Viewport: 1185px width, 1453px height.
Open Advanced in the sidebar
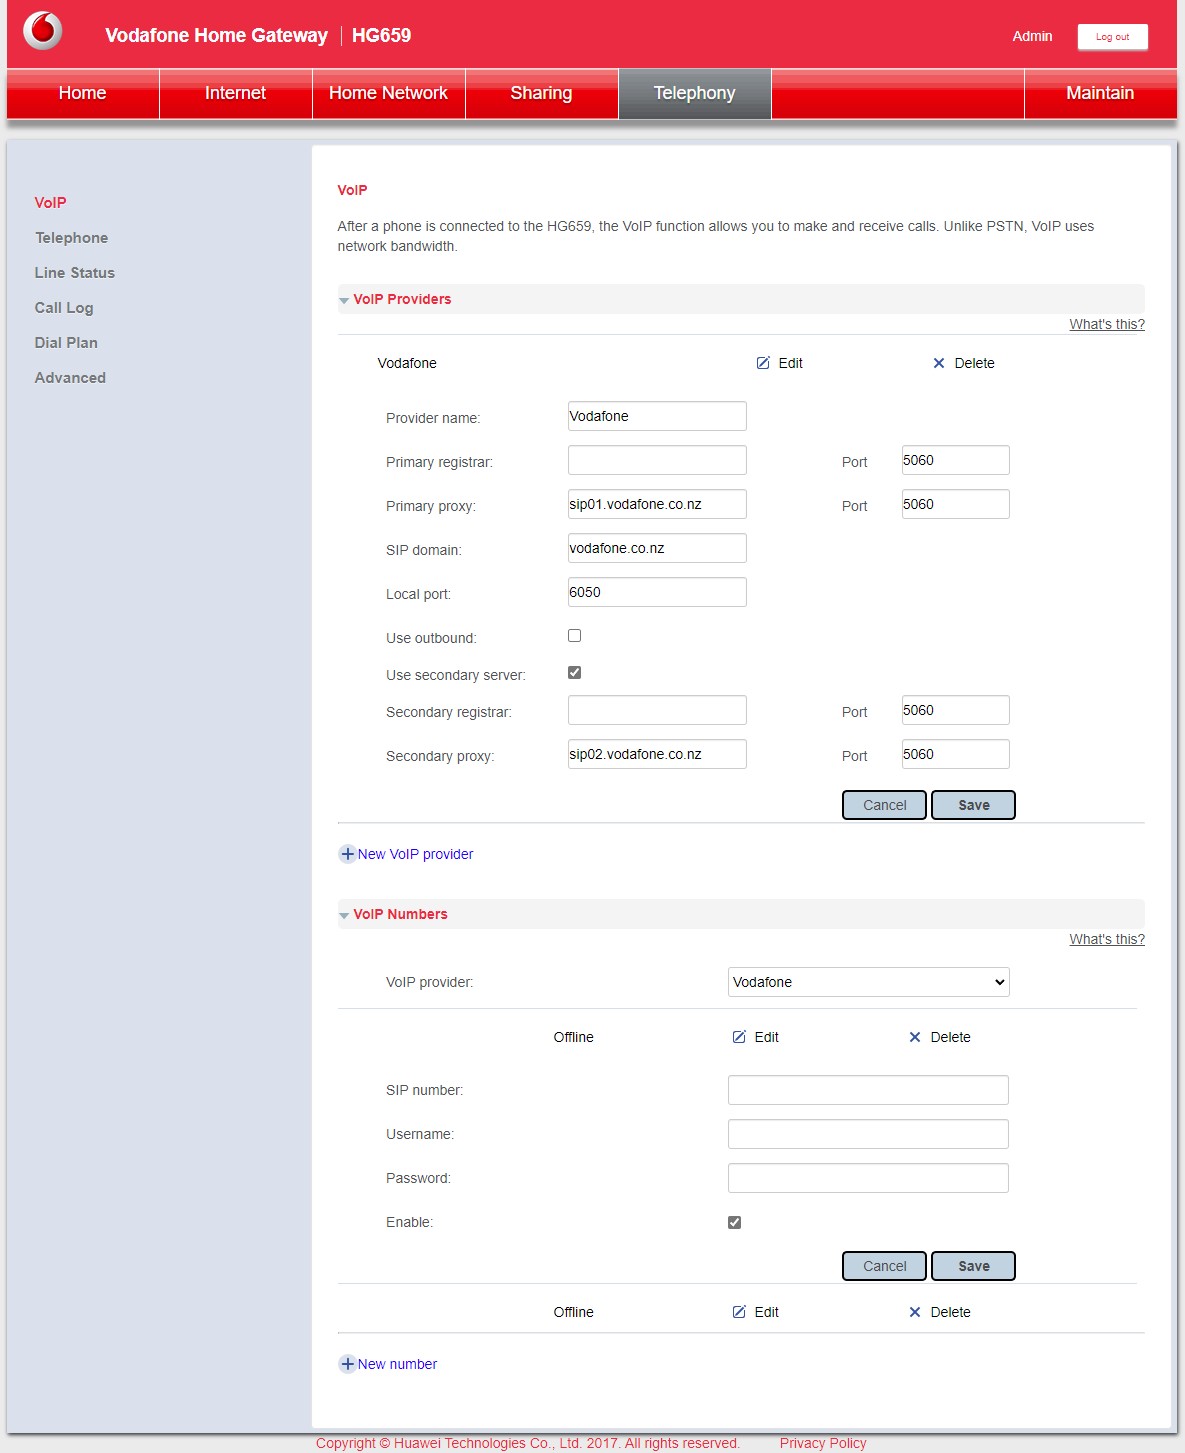tap(70, 378)
